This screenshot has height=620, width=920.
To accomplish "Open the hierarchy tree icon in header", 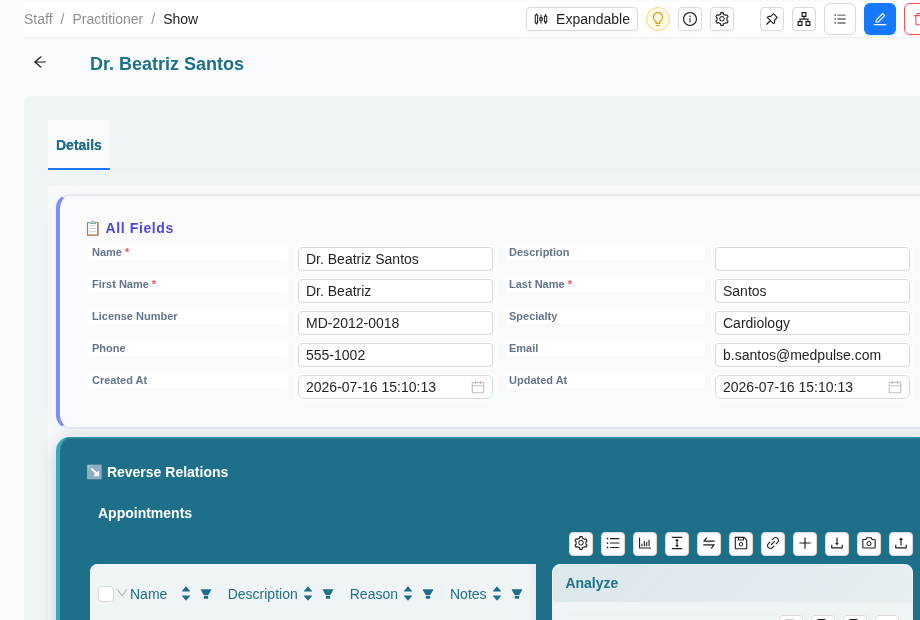I will coord(804,19).
